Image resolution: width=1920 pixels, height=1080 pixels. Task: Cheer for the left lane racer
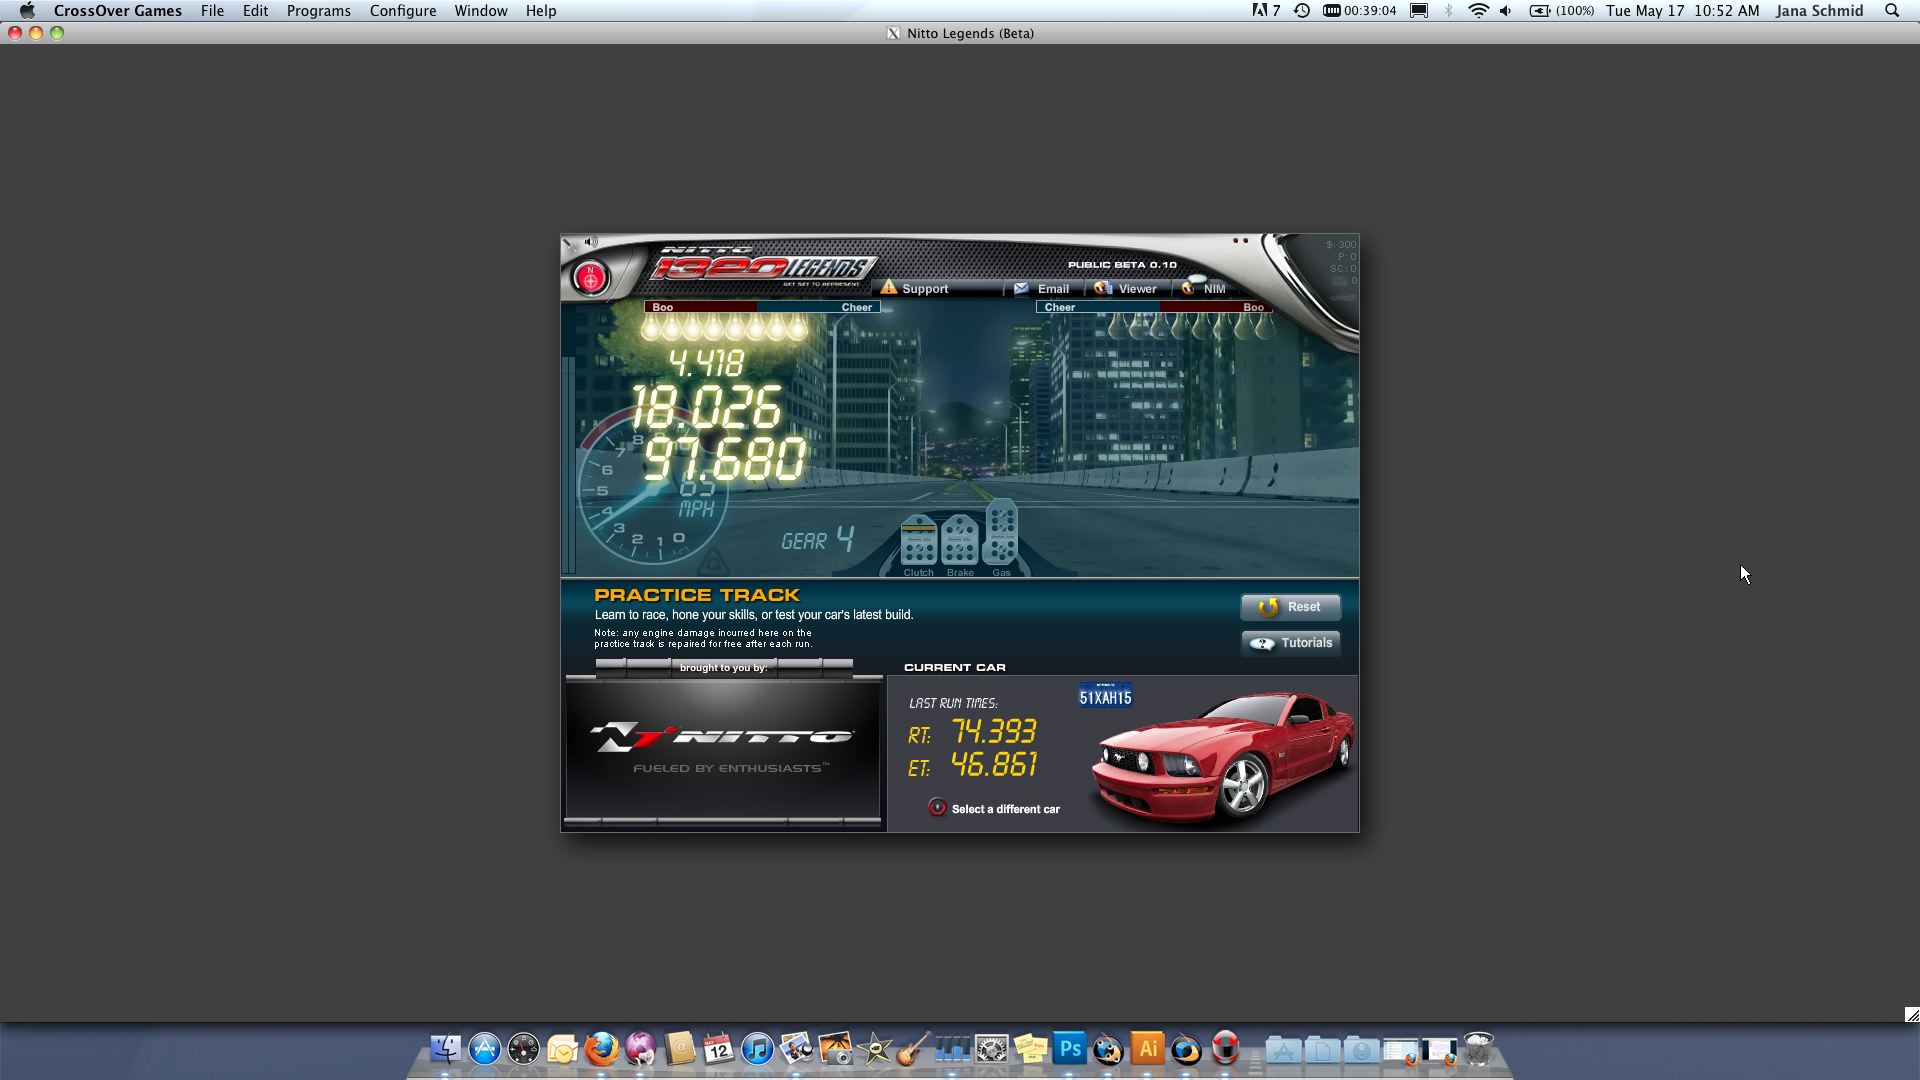tap(856, 307)
